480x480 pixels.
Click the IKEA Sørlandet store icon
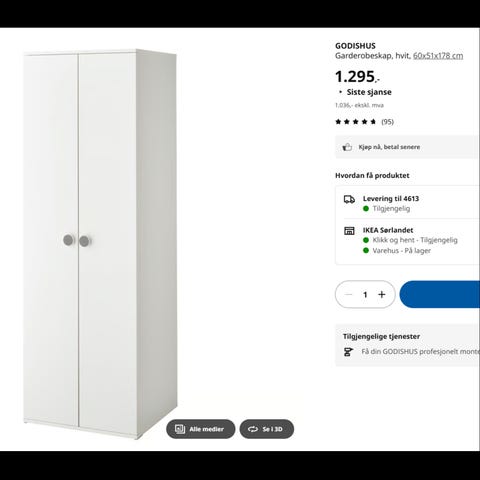click(x=349, y=231)
